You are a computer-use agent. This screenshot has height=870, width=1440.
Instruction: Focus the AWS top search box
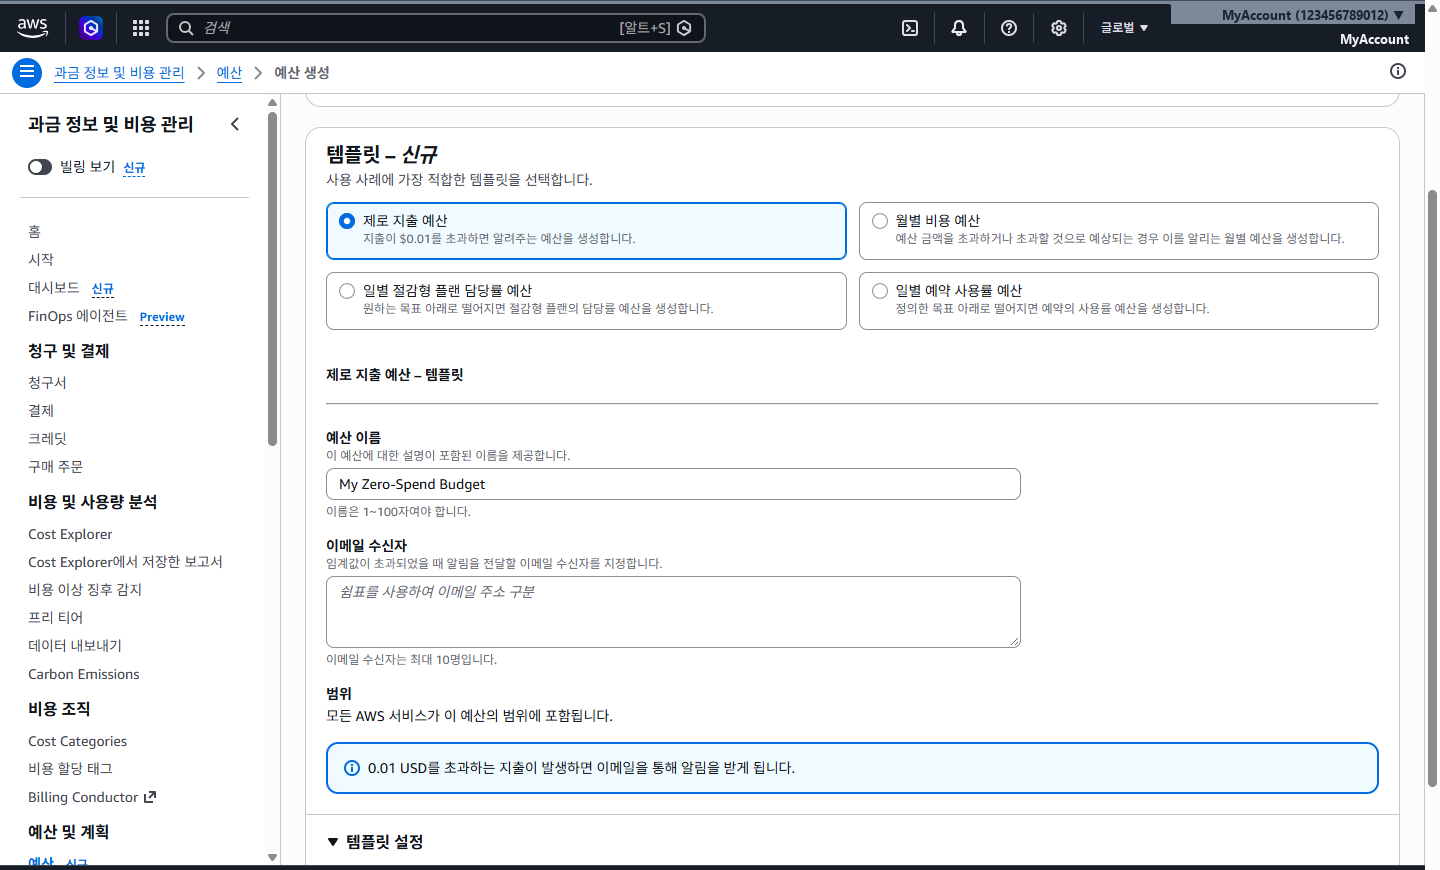click(436, 28)
